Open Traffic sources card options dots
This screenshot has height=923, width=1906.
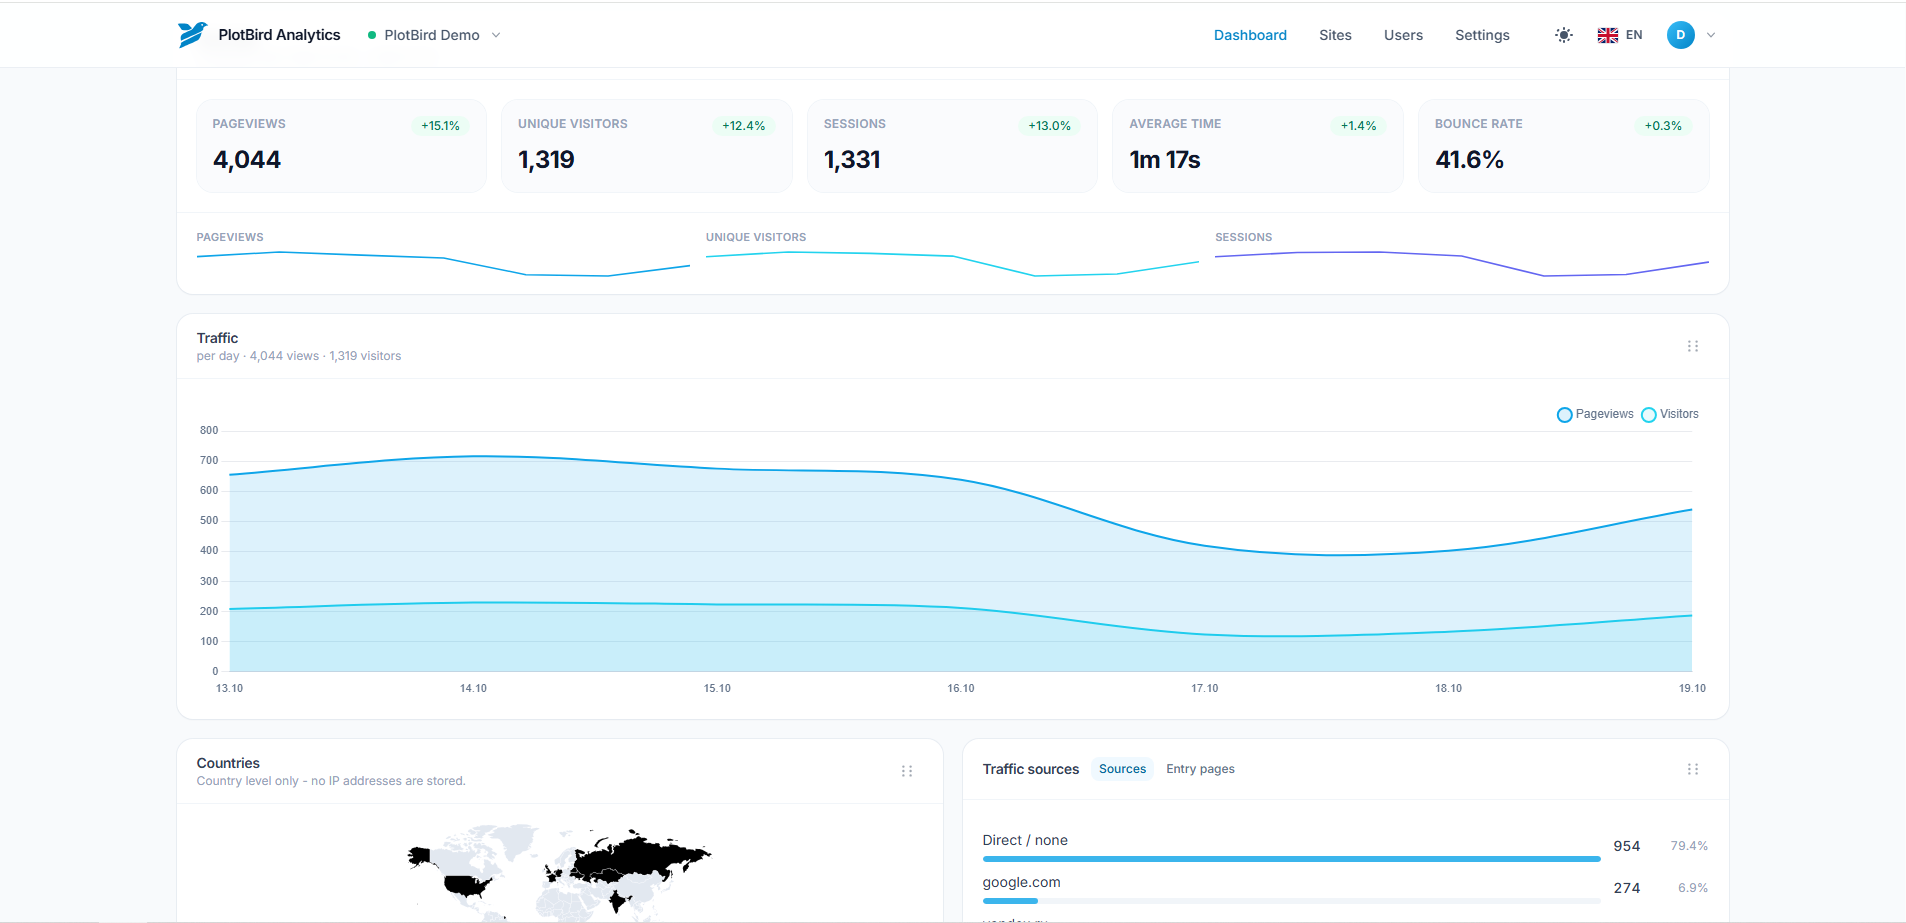(x=1693, y=769)
